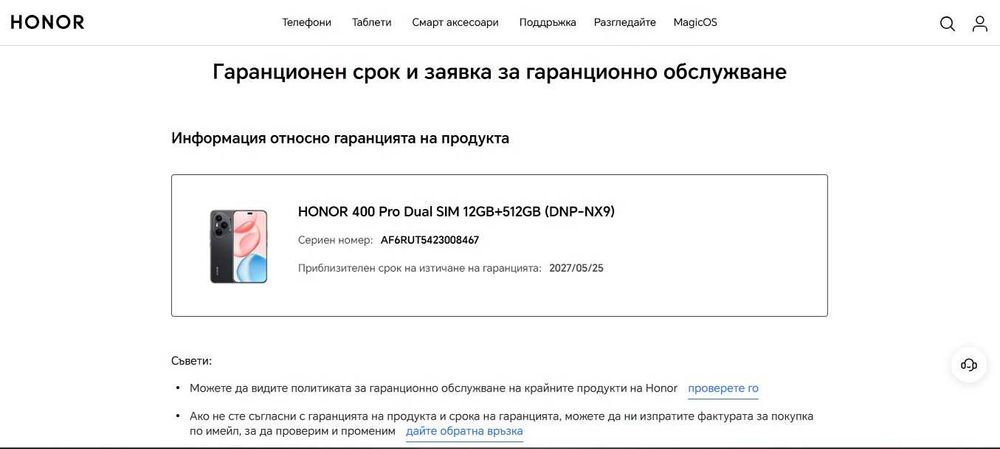
Task: Click the HONOR 400 Pro Dual SIM title
Action: pos(457,212)
